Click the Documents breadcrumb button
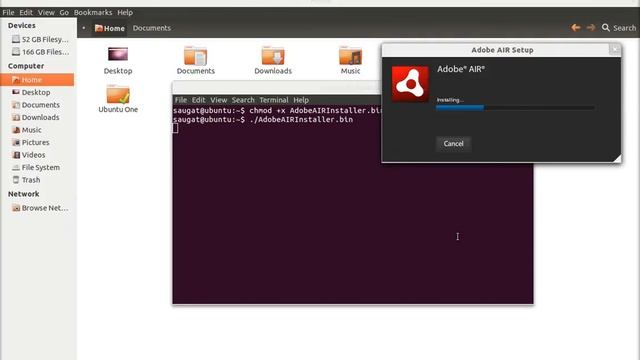The image size is (640, 360). point(151,28)
